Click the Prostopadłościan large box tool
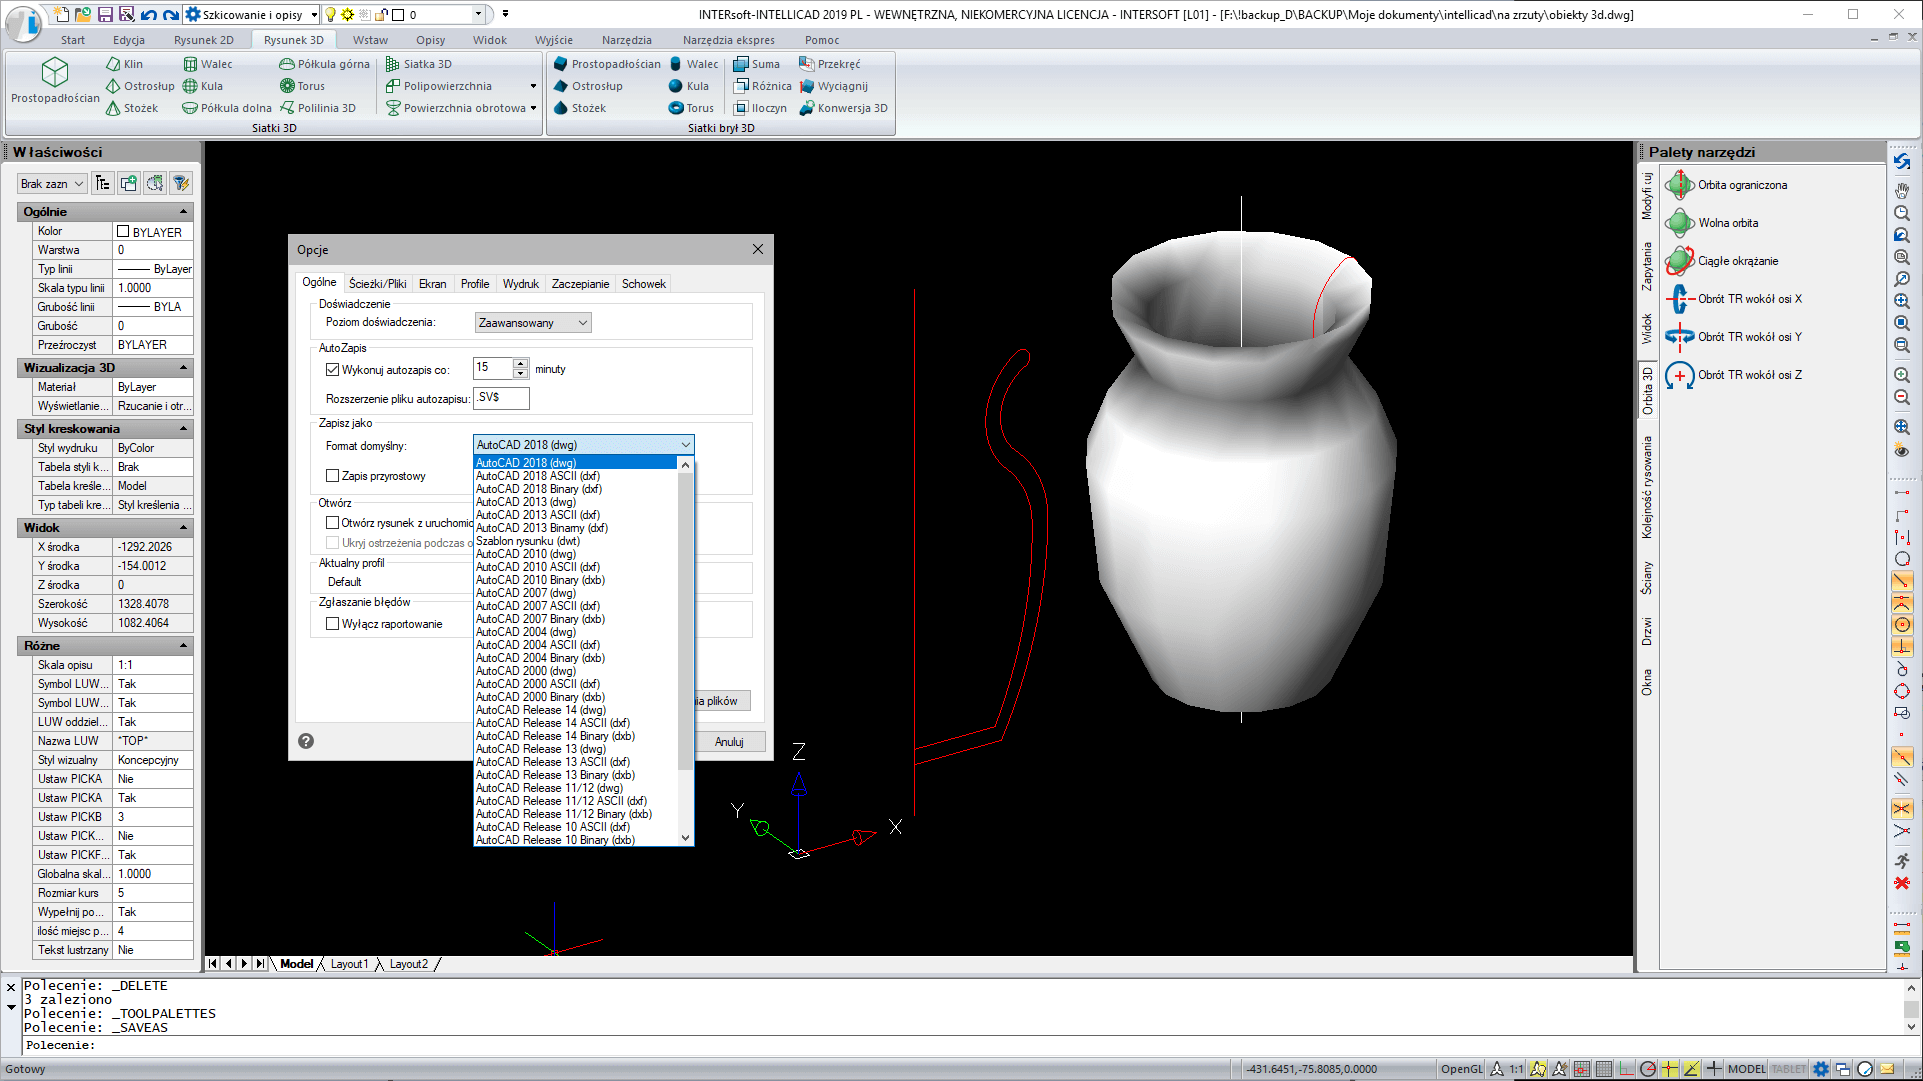1923x1081 pixels. pyautogui.click(x=55, y=80)
